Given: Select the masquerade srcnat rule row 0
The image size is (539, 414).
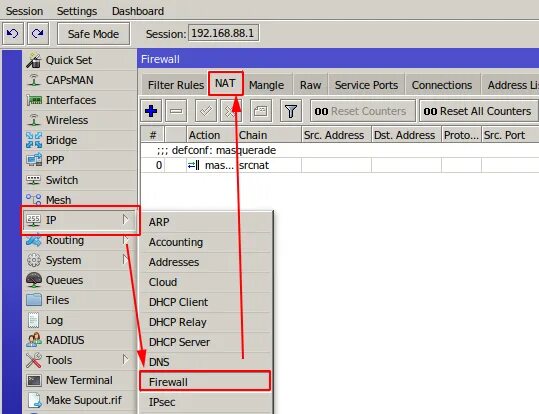Looking at the screenshot, I should click(x=340, y=165).
